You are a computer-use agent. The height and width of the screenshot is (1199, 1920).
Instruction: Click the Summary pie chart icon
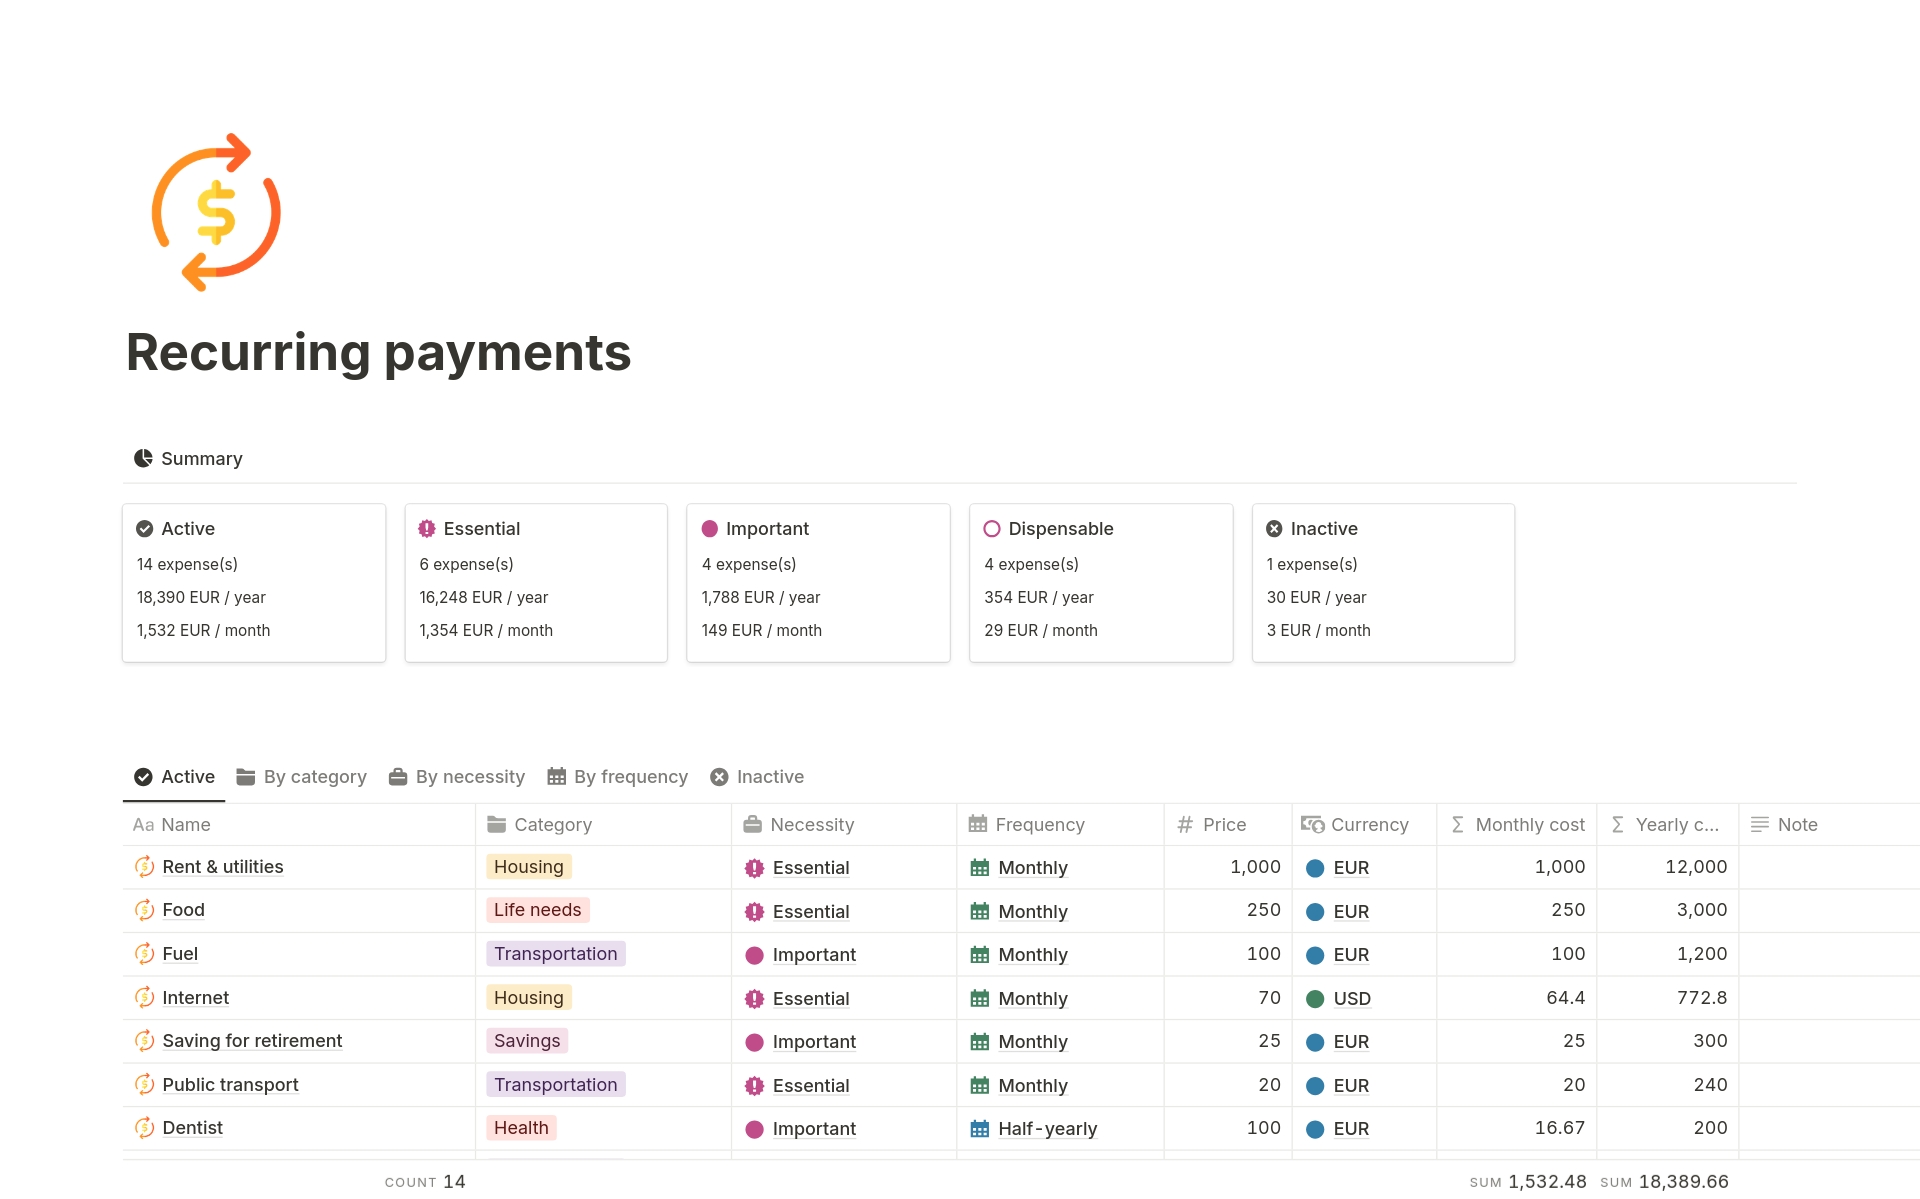click(x=143, y=458)
